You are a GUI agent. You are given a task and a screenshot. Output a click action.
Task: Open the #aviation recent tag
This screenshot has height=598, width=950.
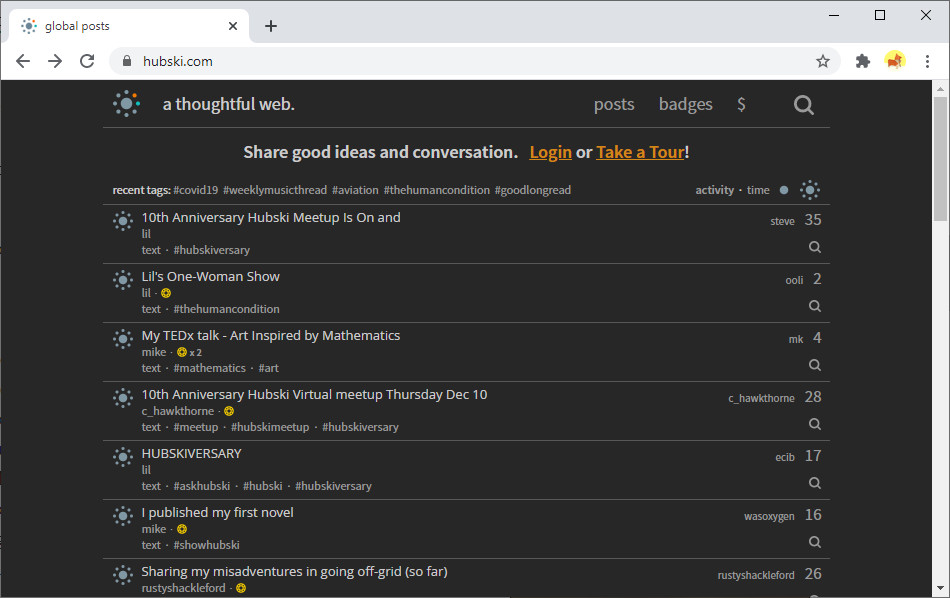[355, 190]
